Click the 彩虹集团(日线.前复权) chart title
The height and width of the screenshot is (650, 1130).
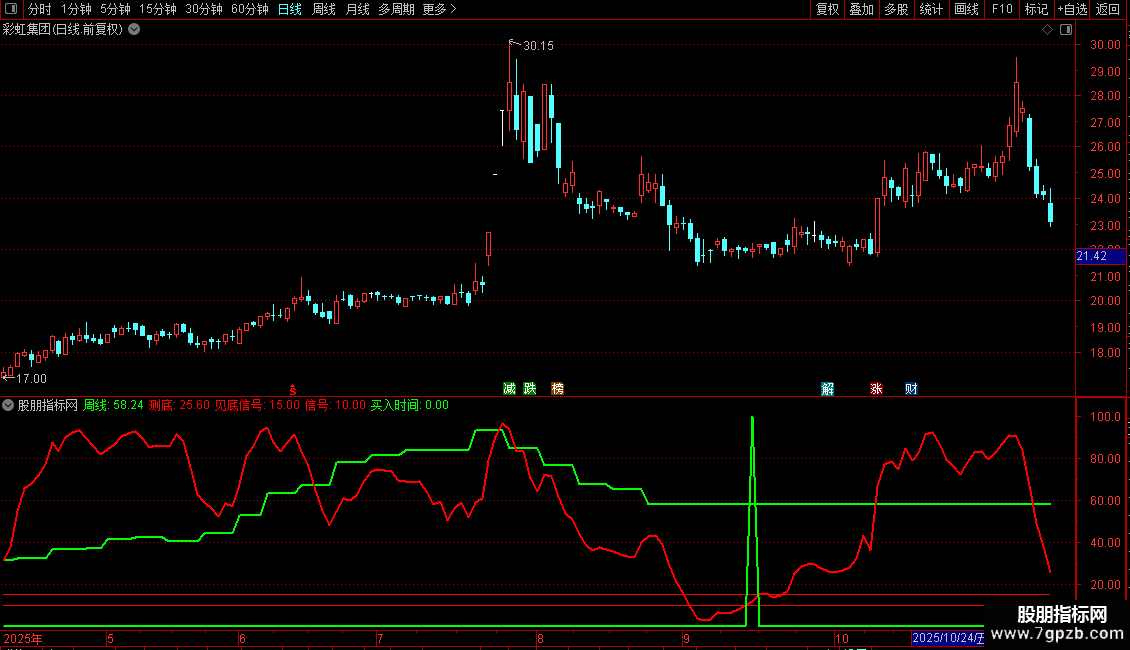pyautogui.click(x=63, y=30)
